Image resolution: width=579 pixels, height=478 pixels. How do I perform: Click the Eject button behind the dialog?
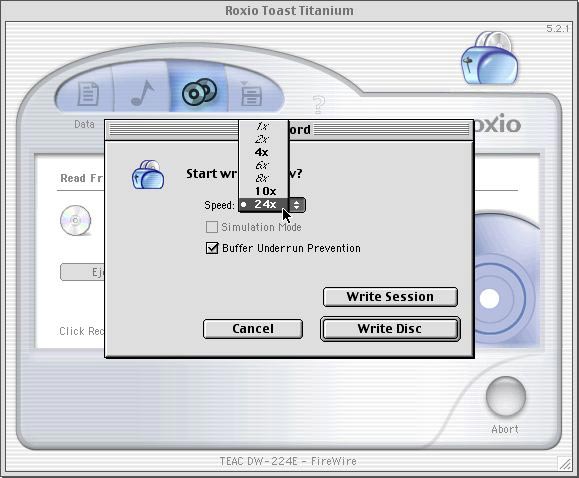(x=83, y=272)
